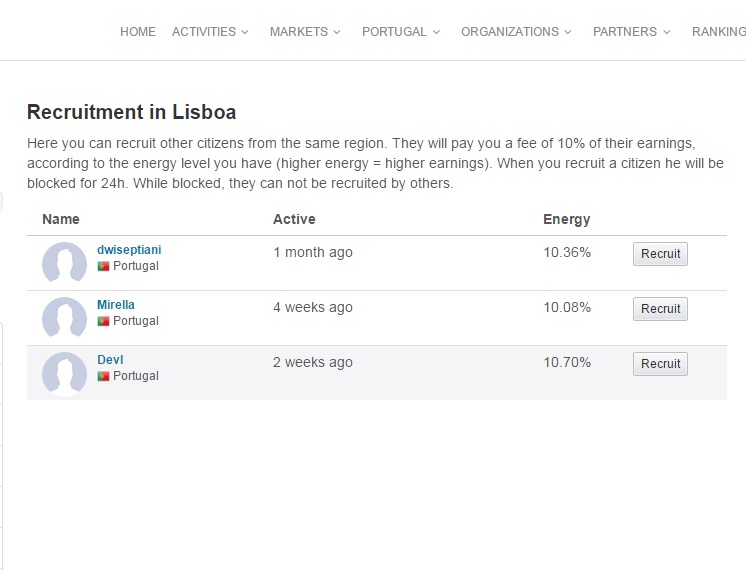Click Mirella's profile avatar icon
Image resolution: width=746 pixels, height=571 pixels.
click(x=64, y=318)
